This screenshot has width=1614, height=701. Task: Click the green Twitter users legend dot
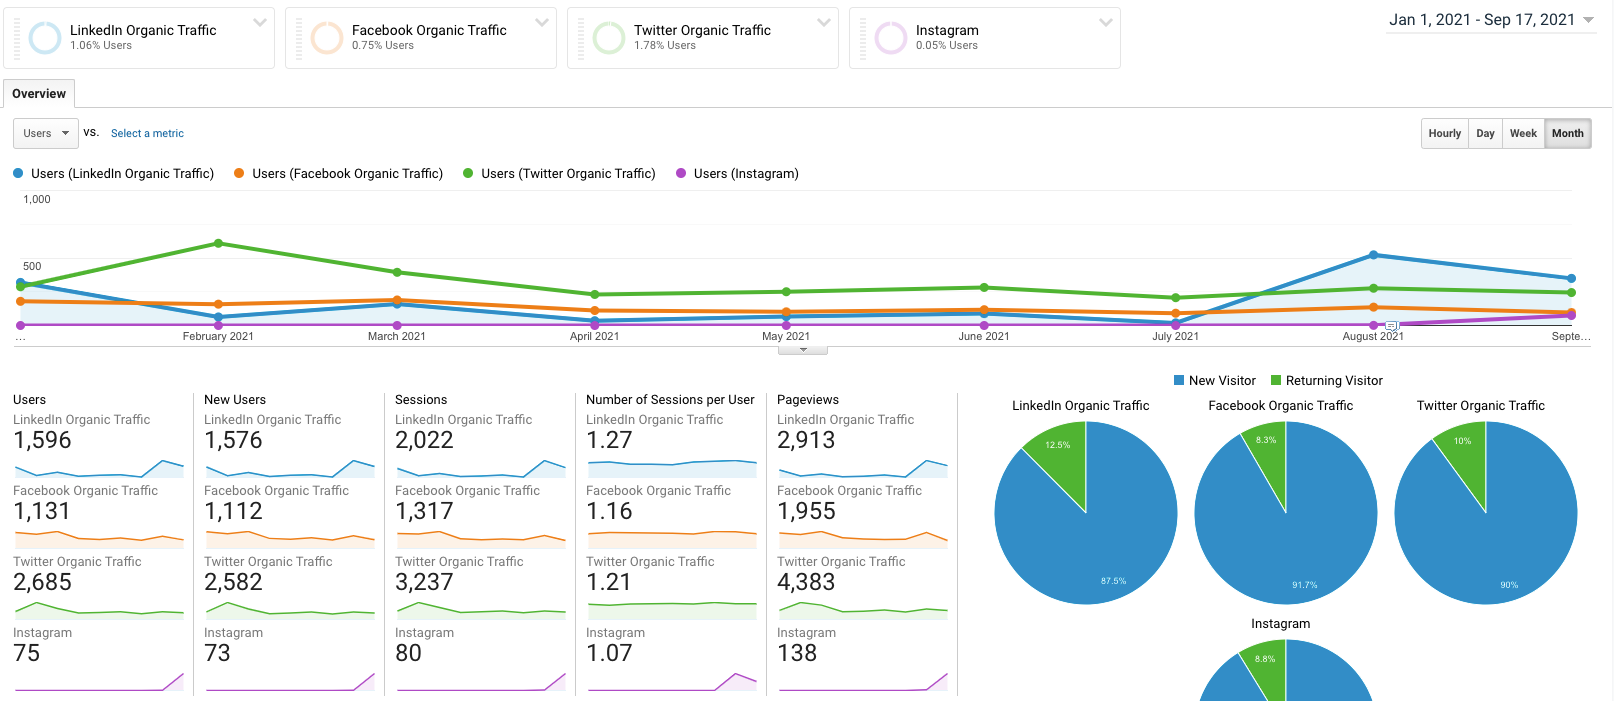468,173
